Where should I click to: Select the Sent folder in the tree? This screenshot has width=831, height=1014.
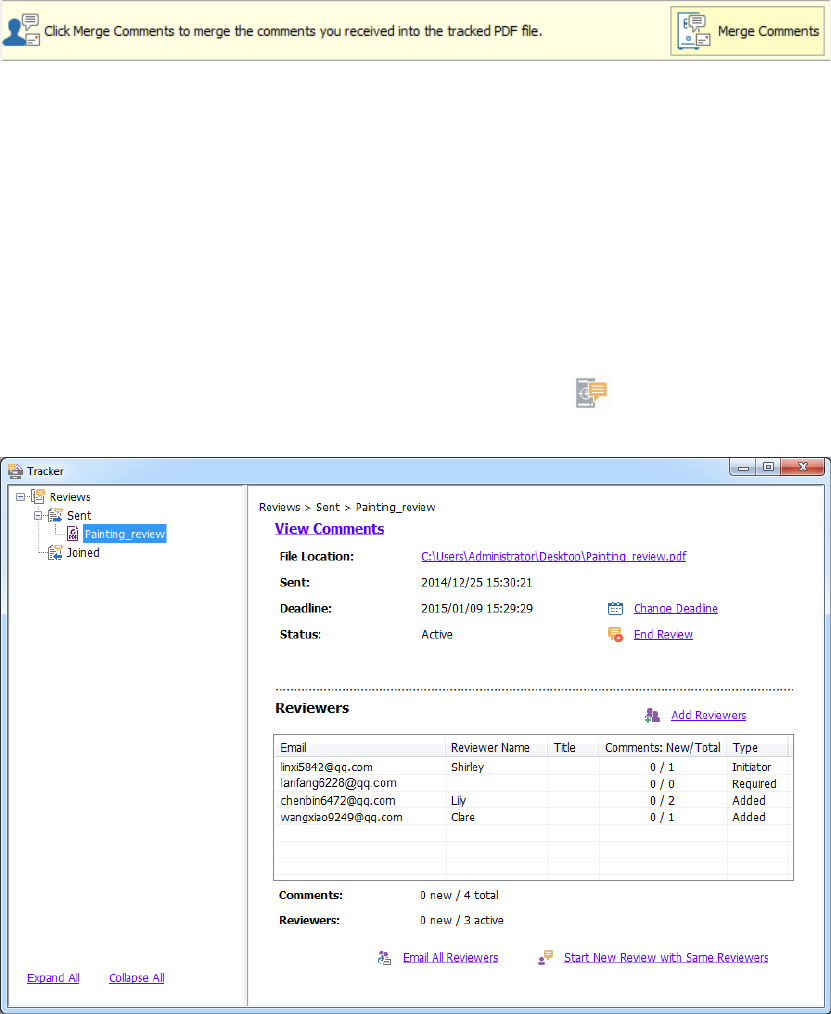coord(79,515)
